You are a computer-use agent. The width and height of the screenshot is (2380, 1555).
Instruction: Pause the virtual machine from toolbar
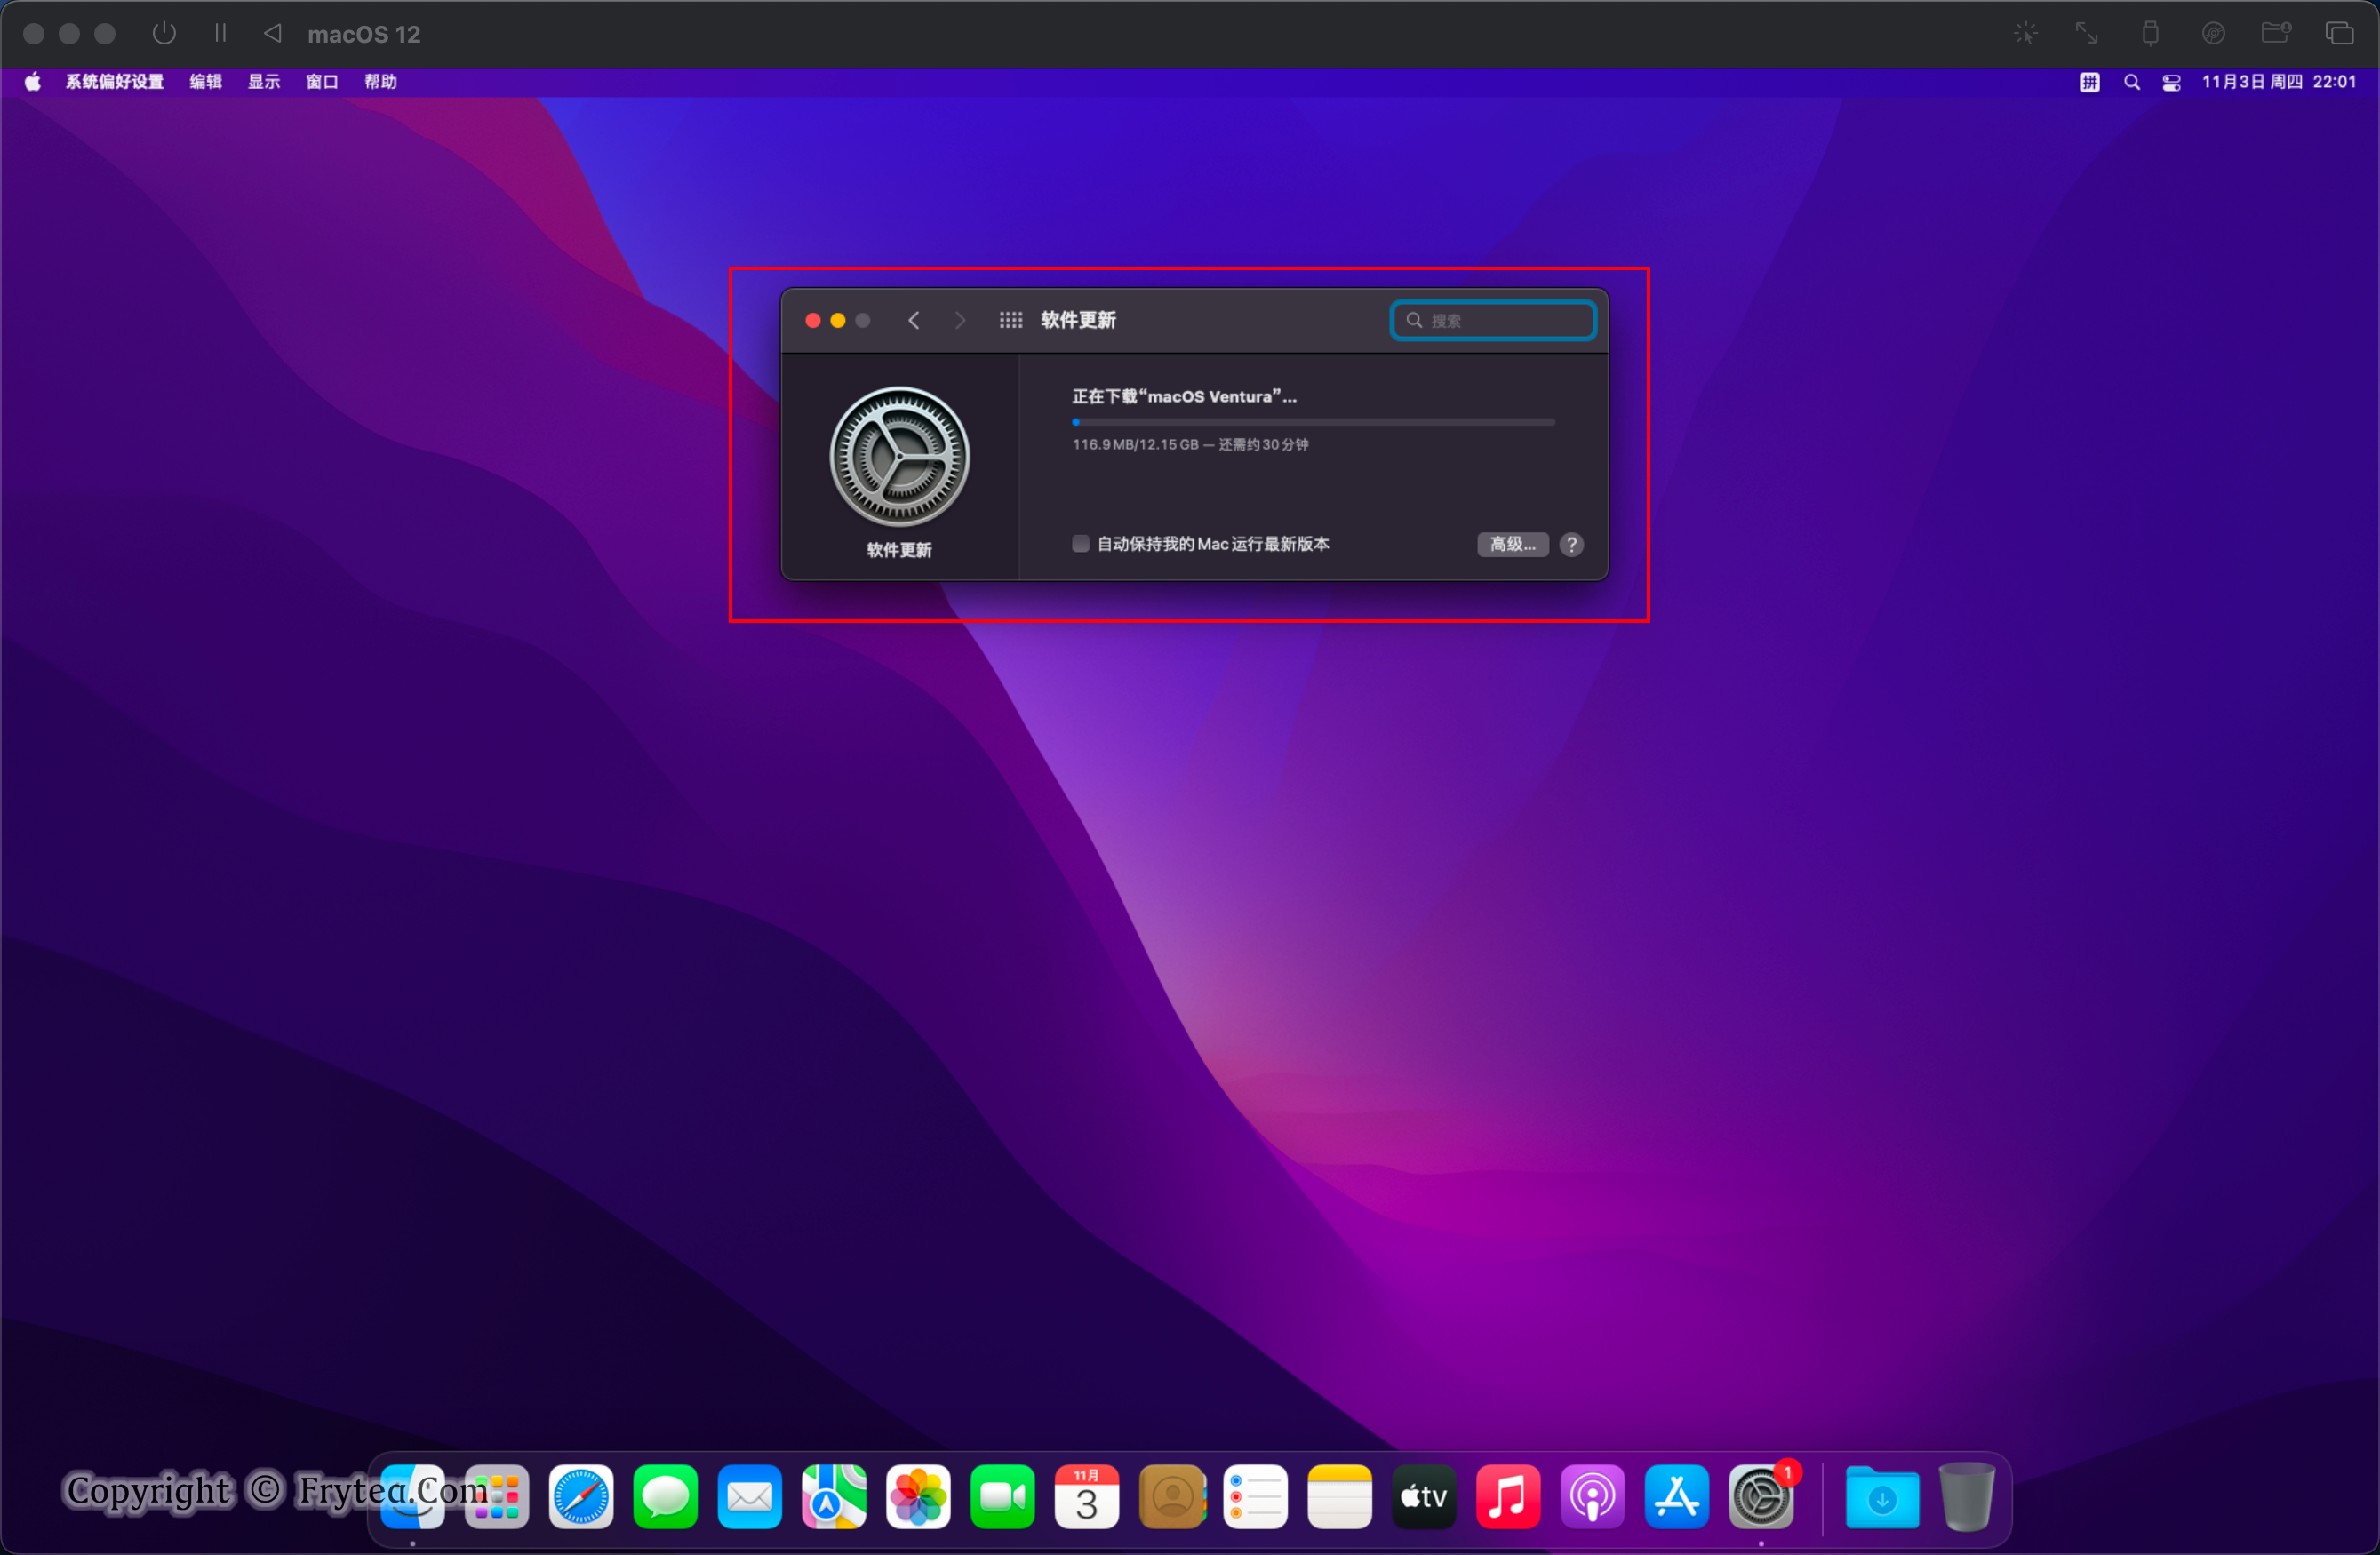220,33
